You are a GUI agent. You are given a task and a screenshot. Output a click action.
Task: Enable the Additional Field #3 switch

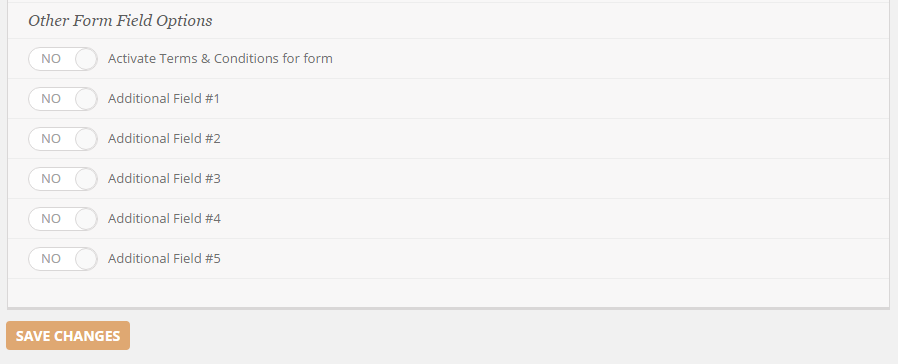(63, 179)
